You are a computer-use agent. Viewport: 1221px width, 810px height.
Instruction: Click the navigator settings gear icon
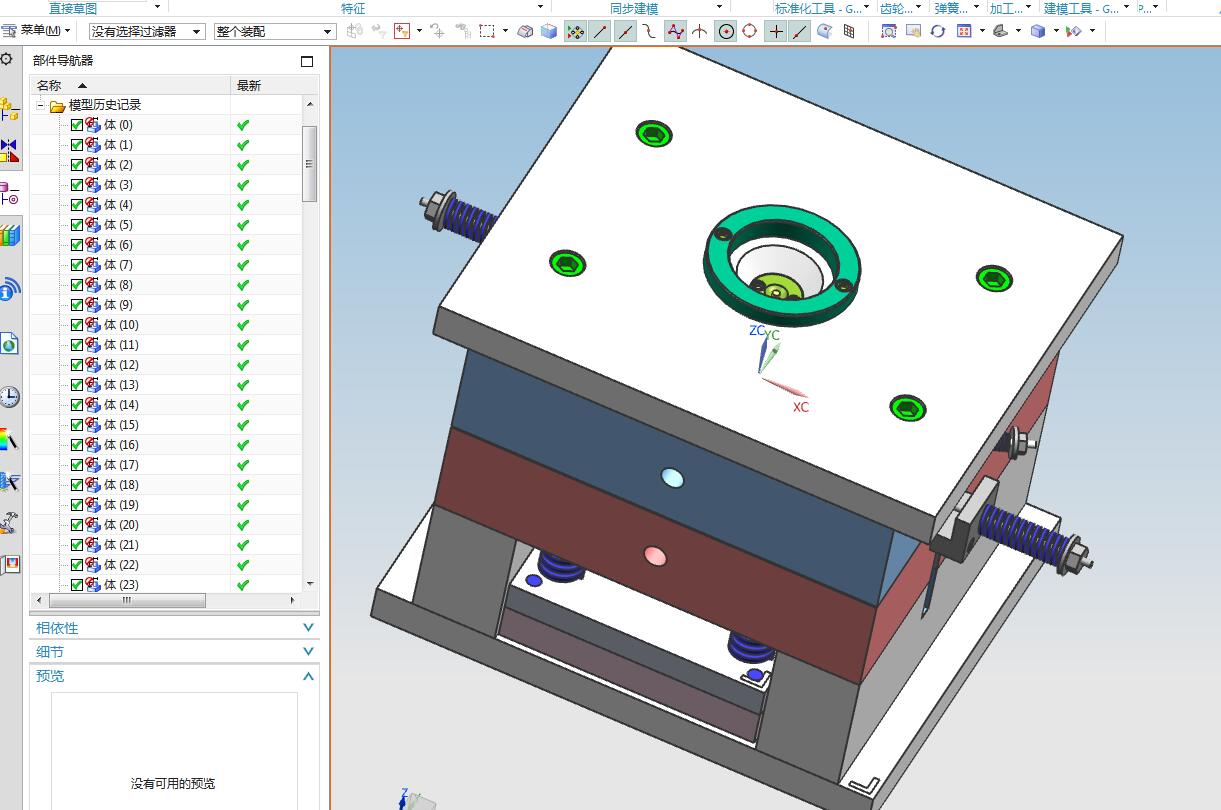(x=7, y=60)
